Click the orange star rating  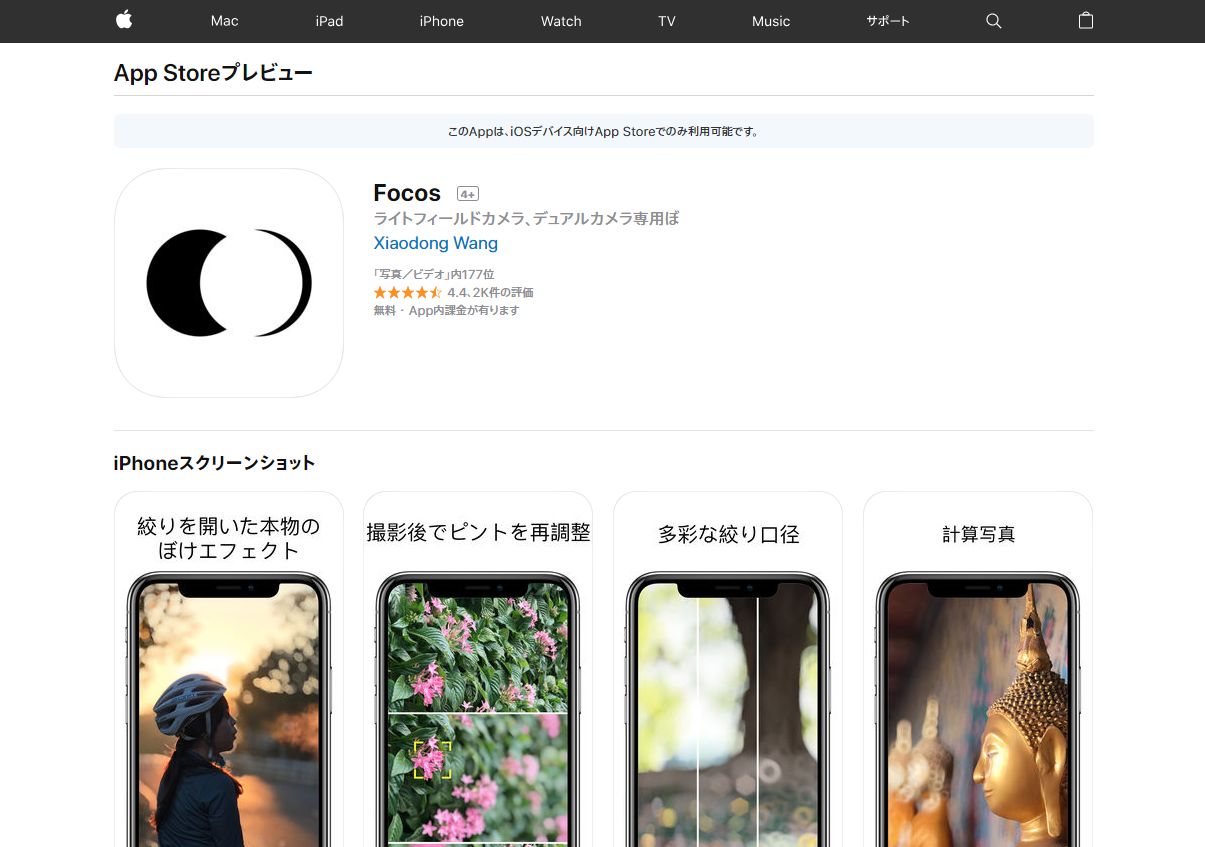tap(407, 293)
